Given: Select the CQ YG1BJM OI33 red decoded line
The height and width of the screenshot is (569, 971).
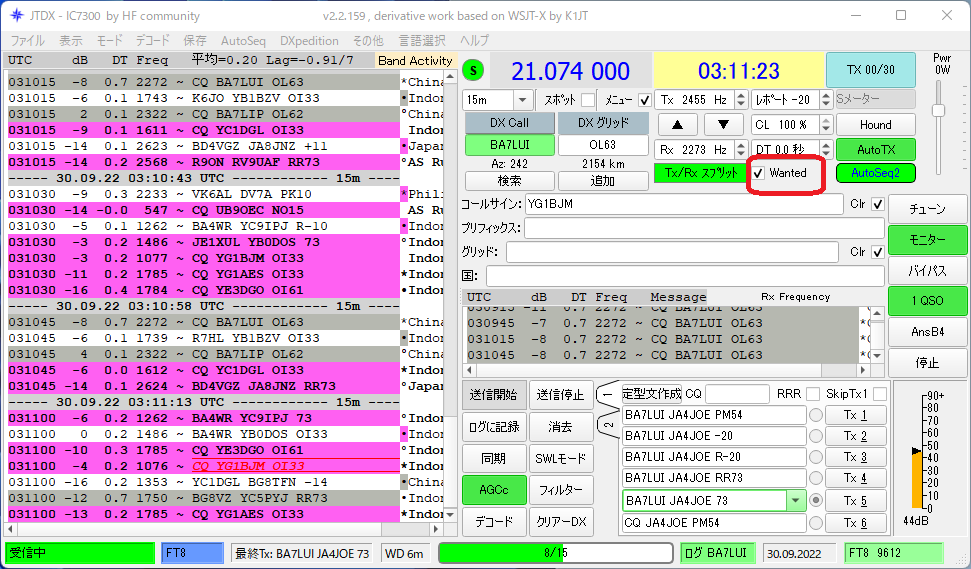Looking at the screenshot, I should coord(248,466).
